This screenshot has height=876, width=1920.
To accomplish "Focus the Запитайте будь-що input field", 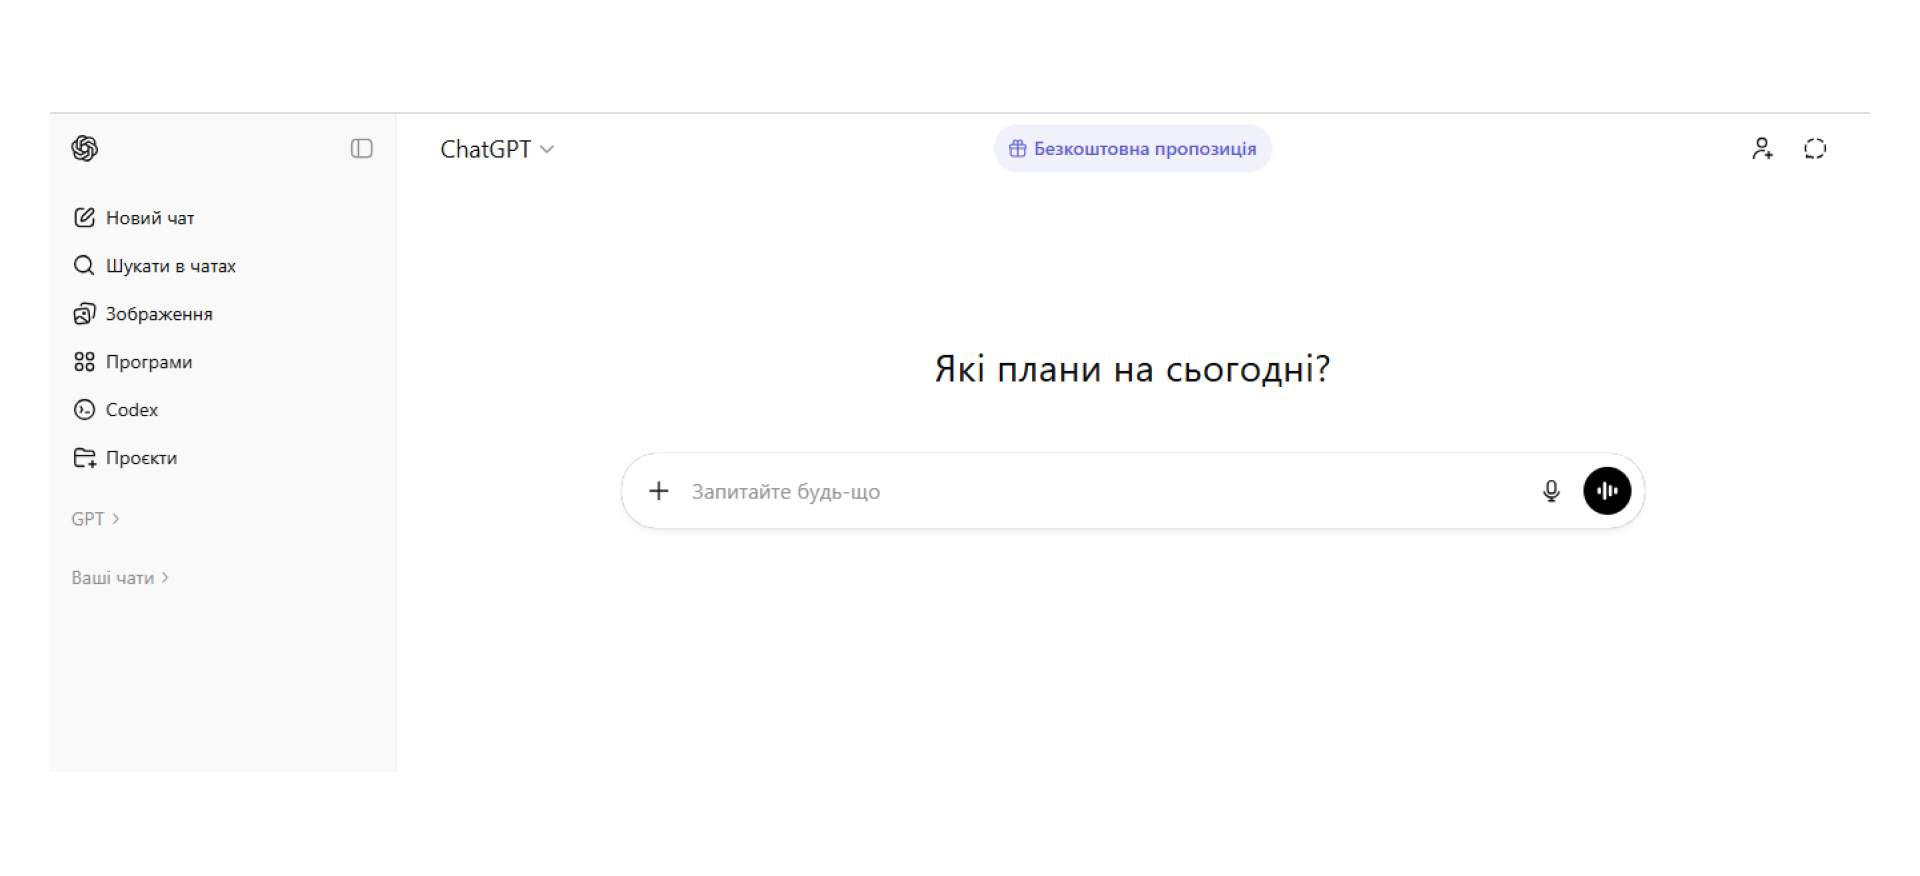I will click(x=1100, y=492).
